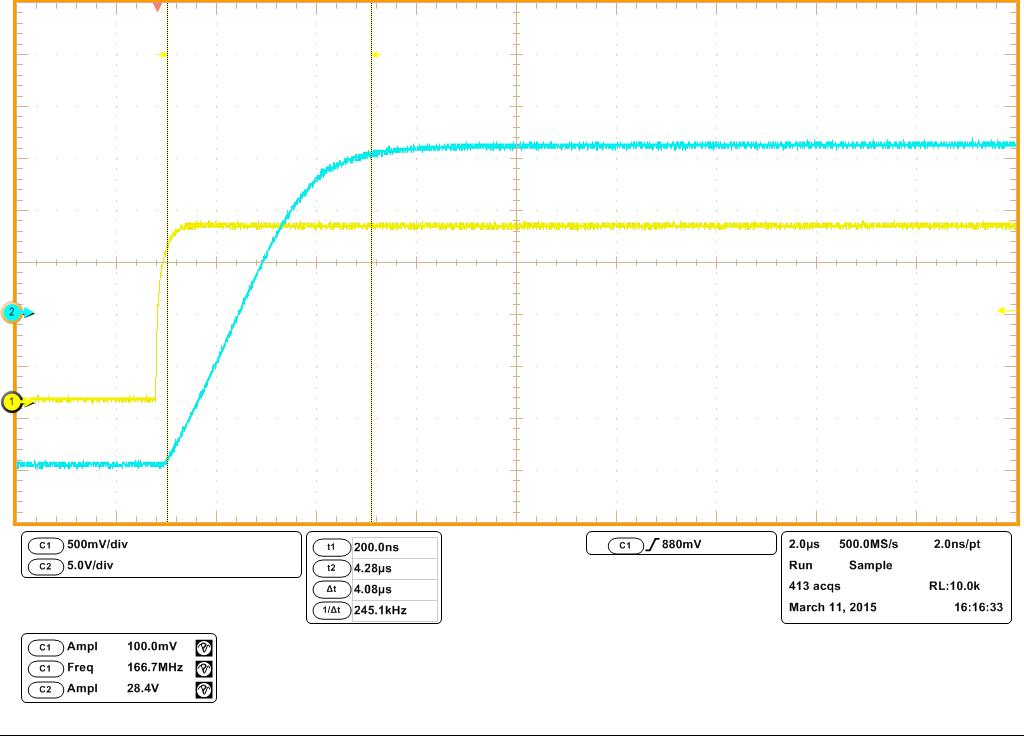Click the Run status text

[x=801, y=565]
